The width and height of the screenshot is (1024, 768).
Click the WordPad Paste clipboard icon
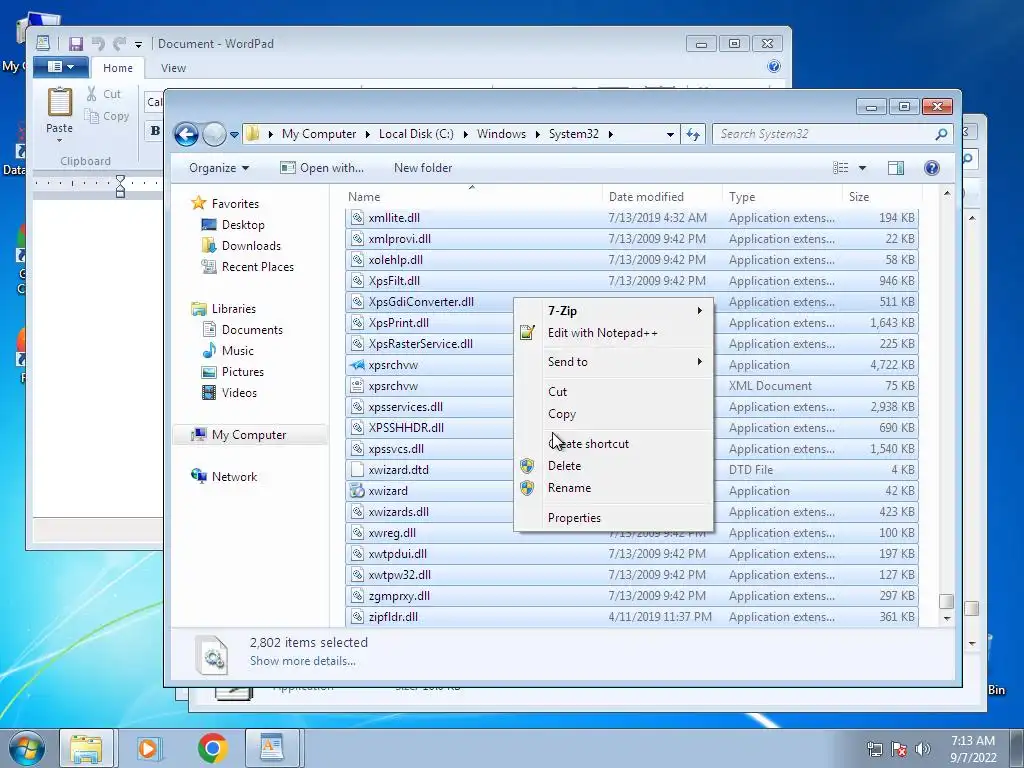pyautogui.click(x=59, y=103)
